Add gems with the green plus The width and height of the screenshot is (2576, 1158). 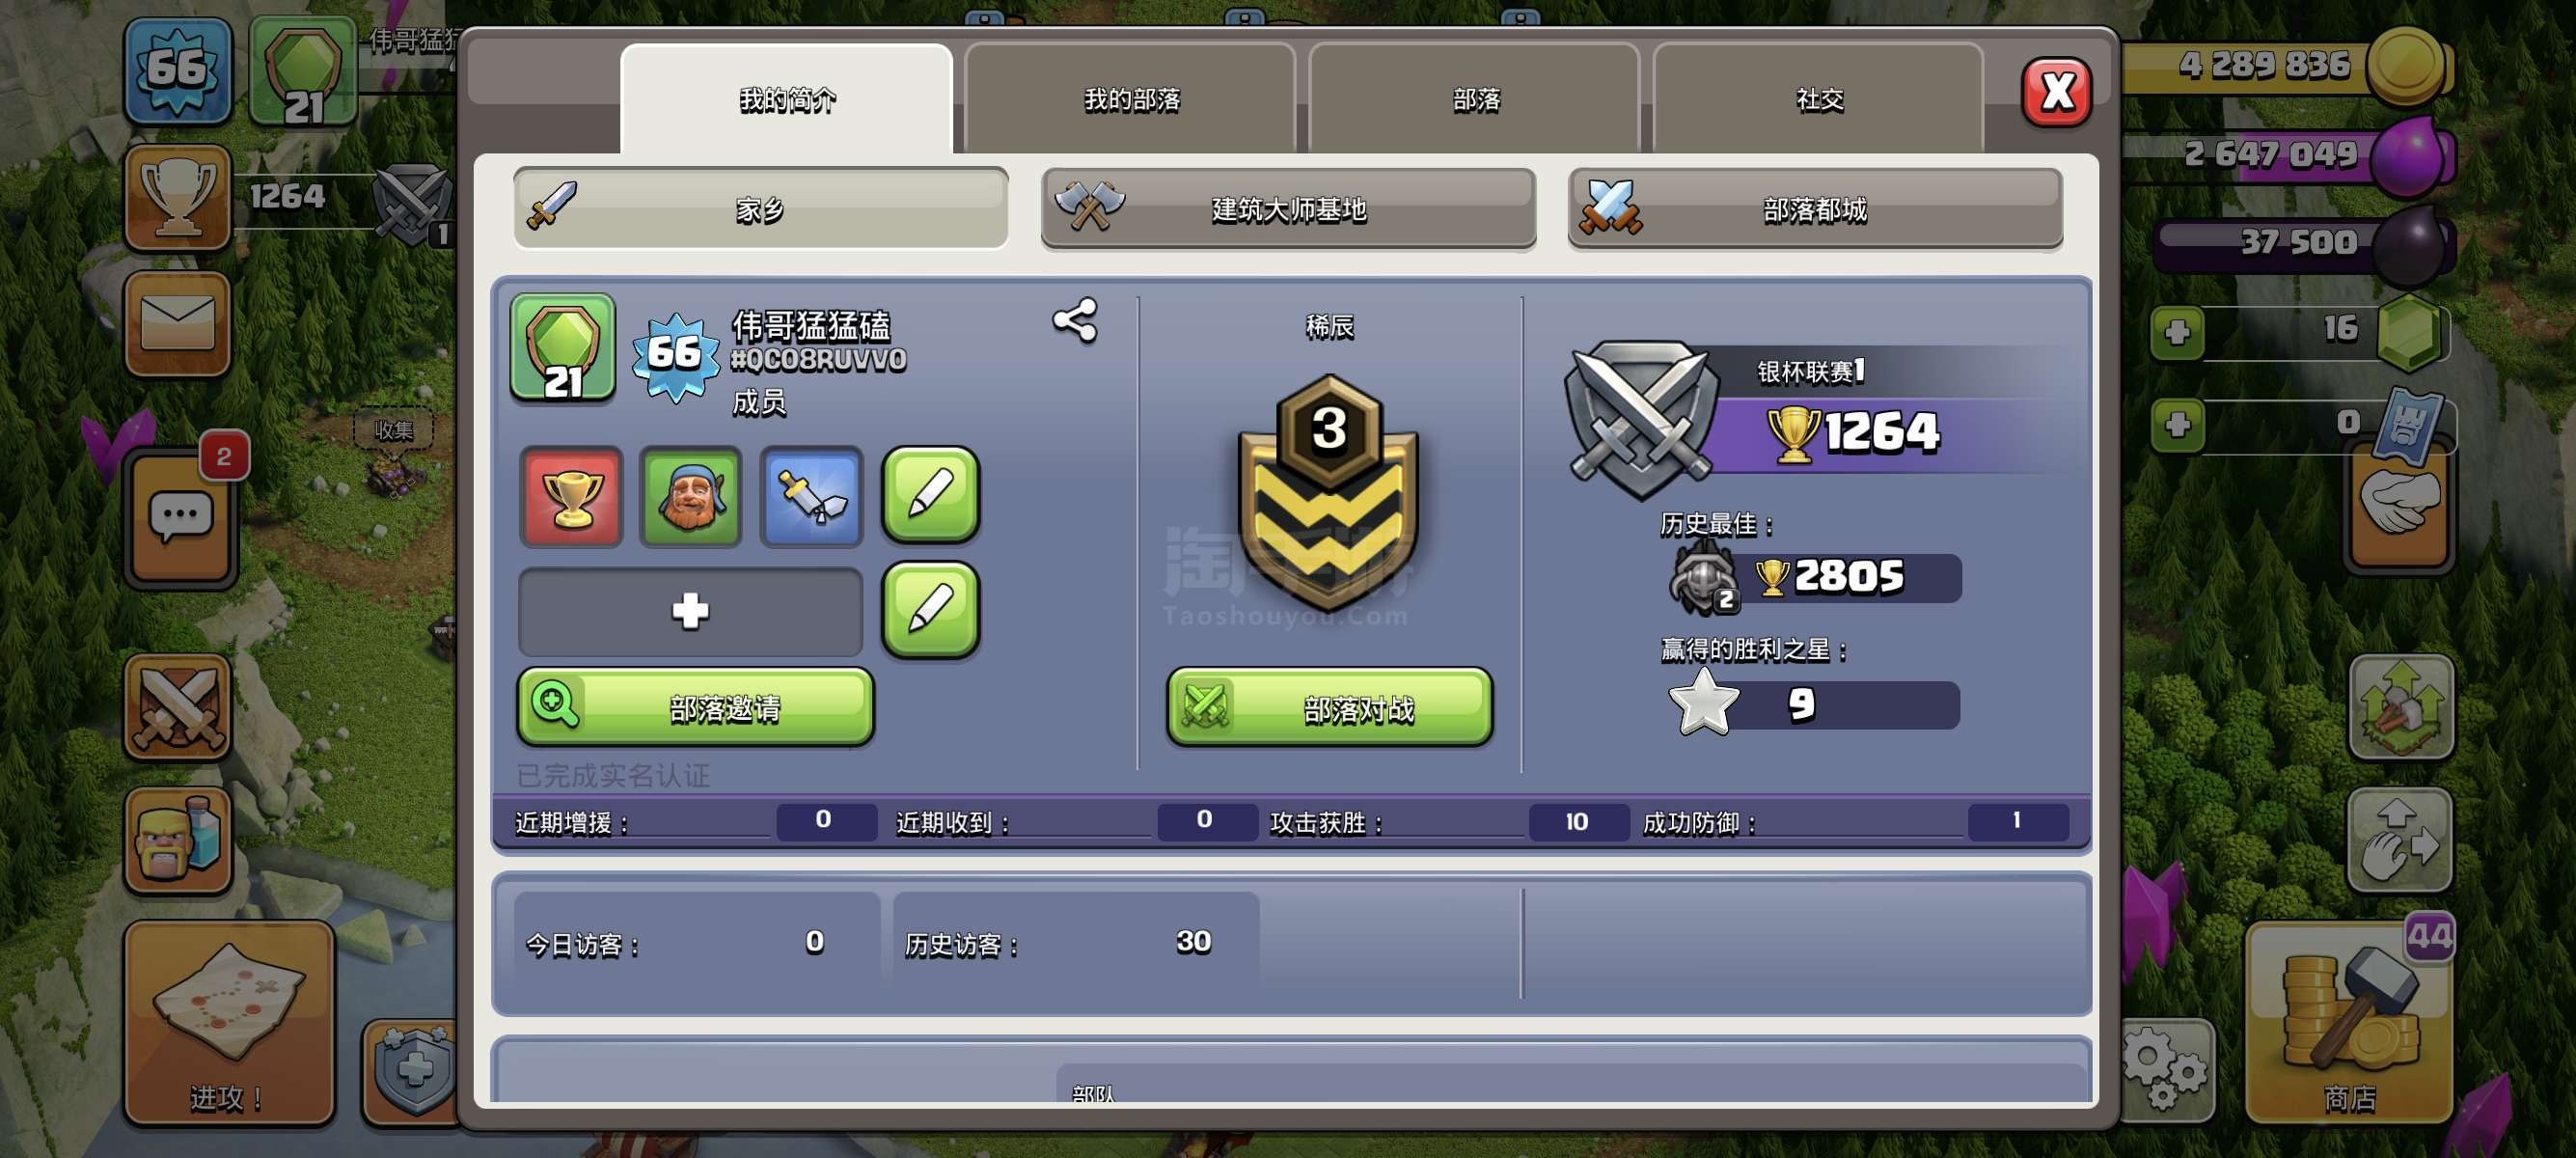pos(2177,333)
